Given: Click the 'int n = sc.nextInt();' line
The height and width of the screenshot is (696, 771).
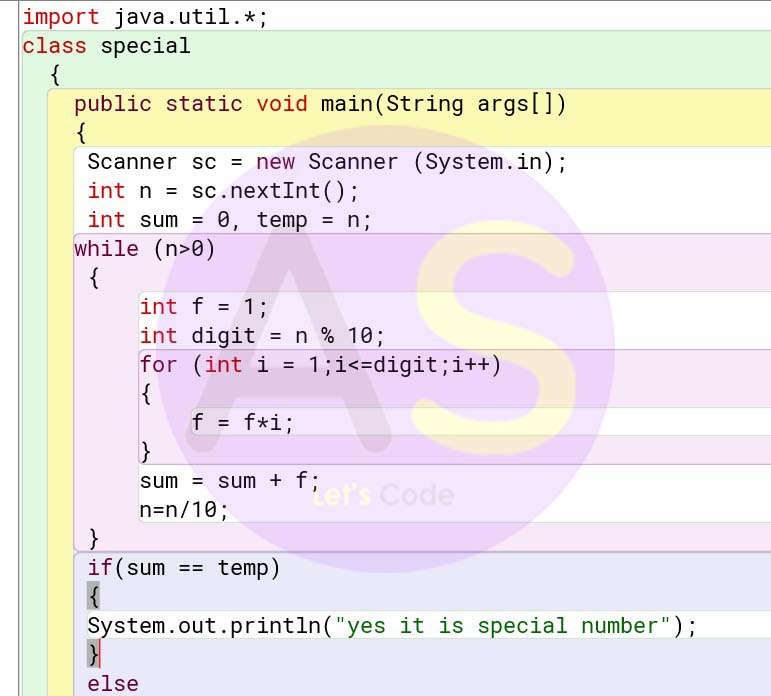Looking at the screenshot, I should coord(223,191).
